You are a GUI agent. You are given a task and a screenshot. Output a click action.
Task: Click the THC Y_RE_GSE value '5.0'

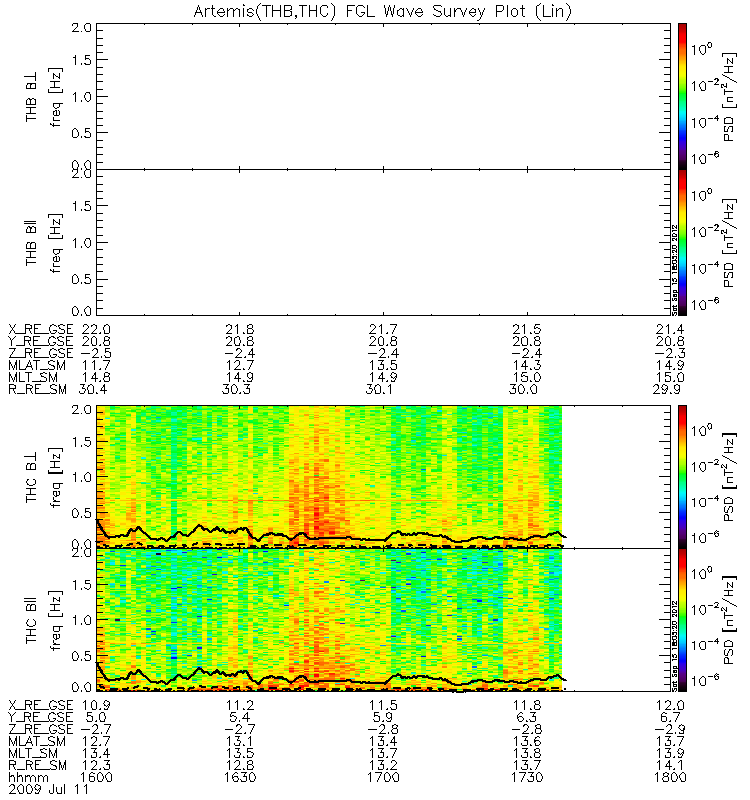click(x=96, y=718)
